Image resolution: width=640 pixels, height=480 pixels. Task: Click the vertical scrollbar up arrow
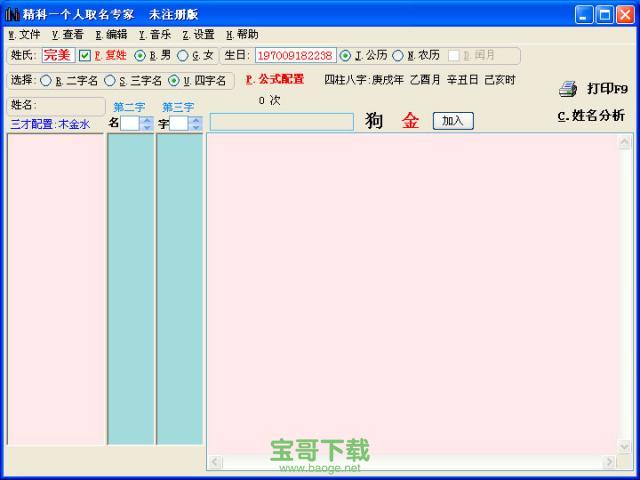tap(624, 143)
